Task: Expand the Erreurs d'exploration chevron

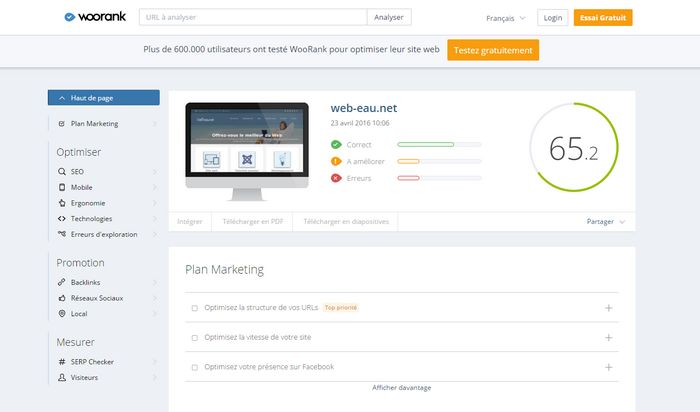Action: (x=155, y=234)
